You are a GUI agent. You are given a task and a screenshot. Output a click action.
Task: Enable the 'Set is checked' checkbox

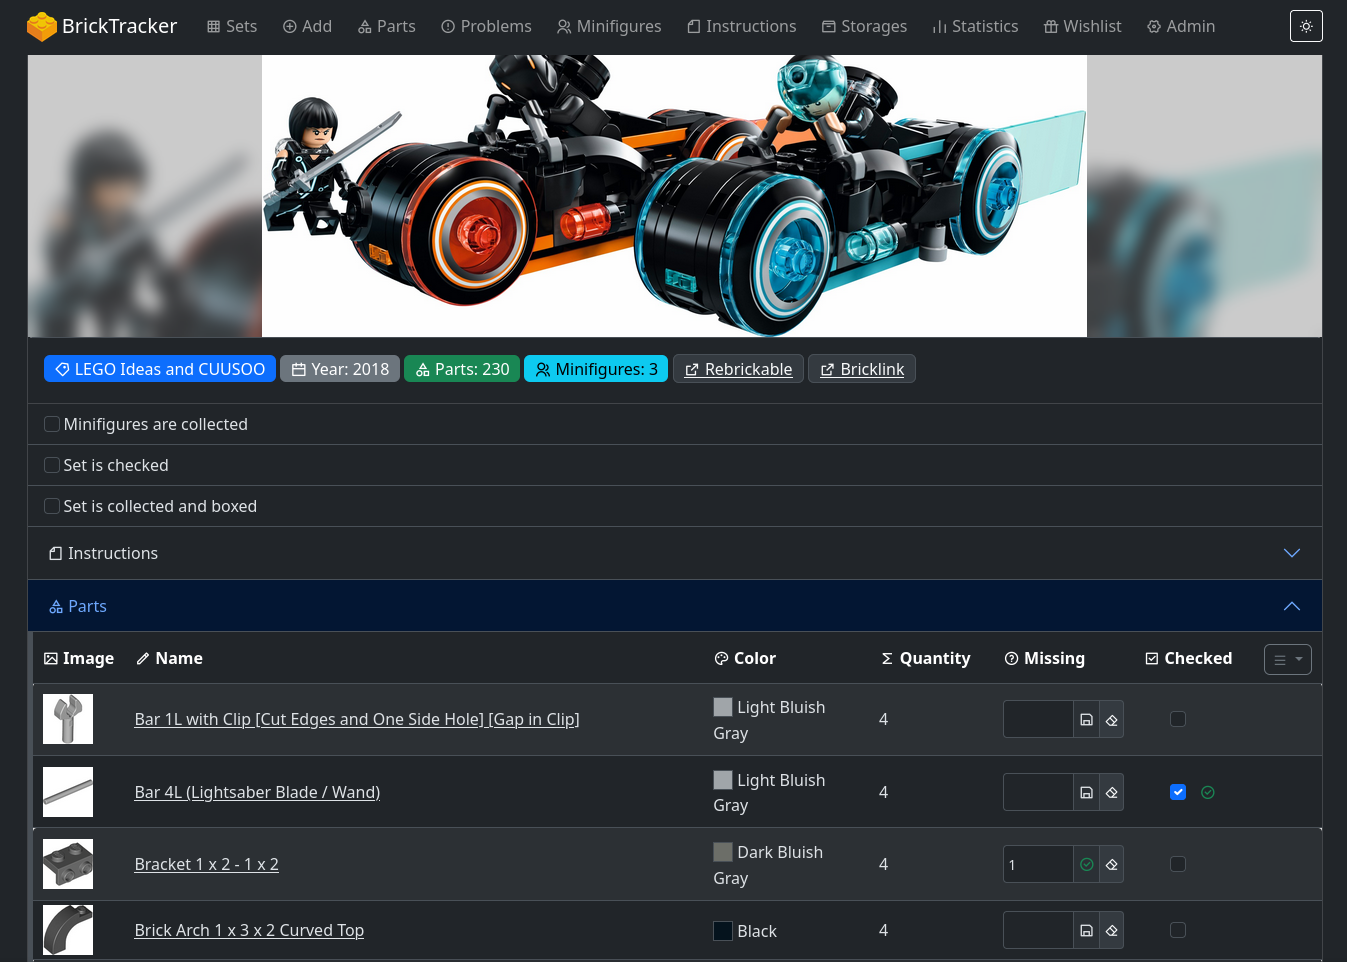[x=52, y=466]
